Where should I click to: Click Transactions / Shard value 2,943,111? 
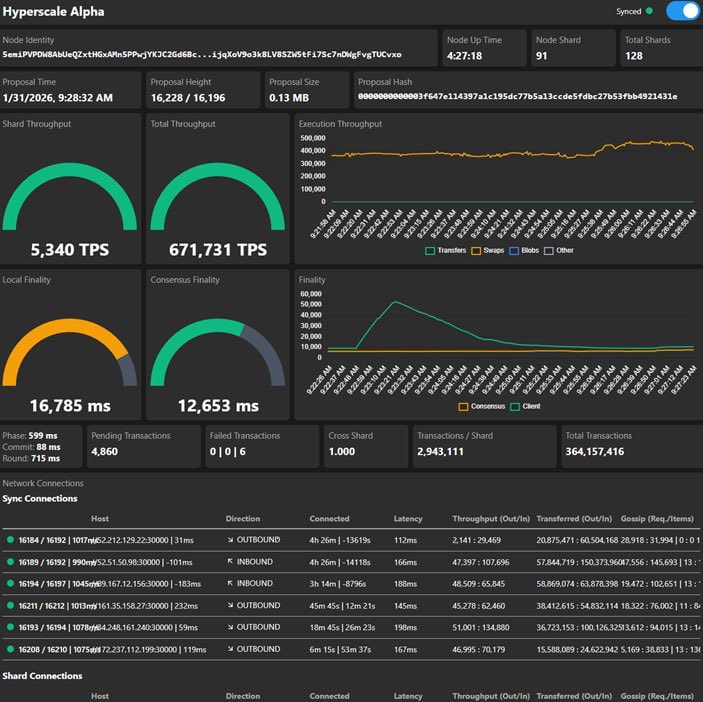click(440, 451)
